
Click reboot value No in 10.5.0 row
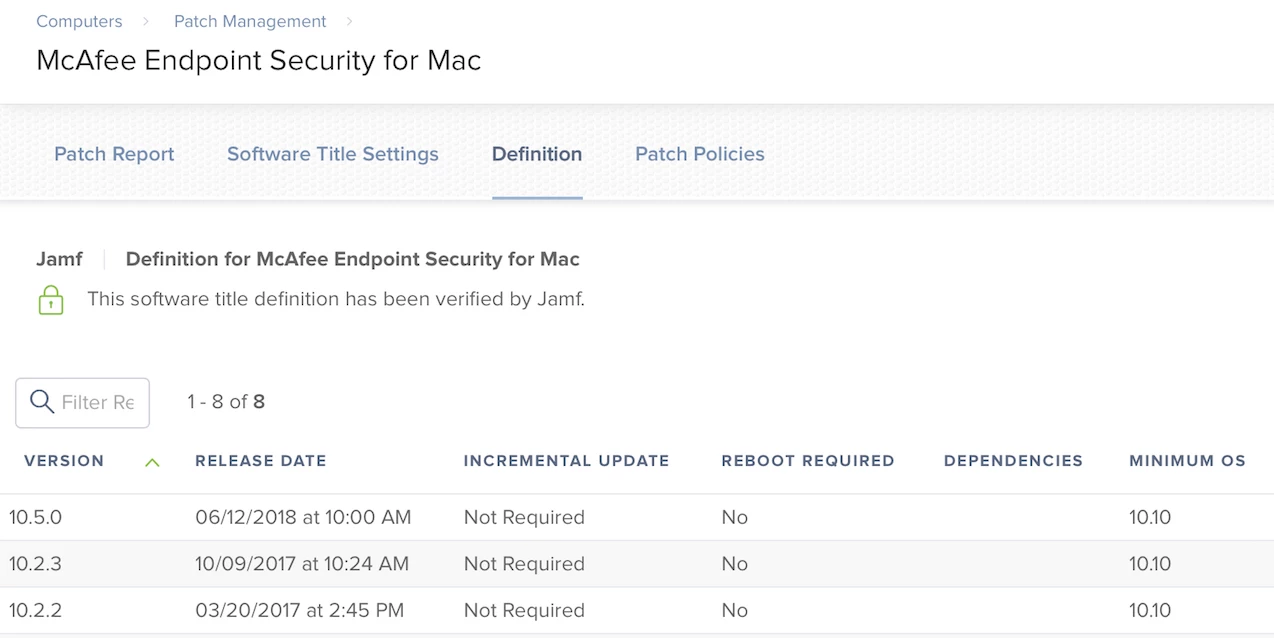tap(735, 517)
